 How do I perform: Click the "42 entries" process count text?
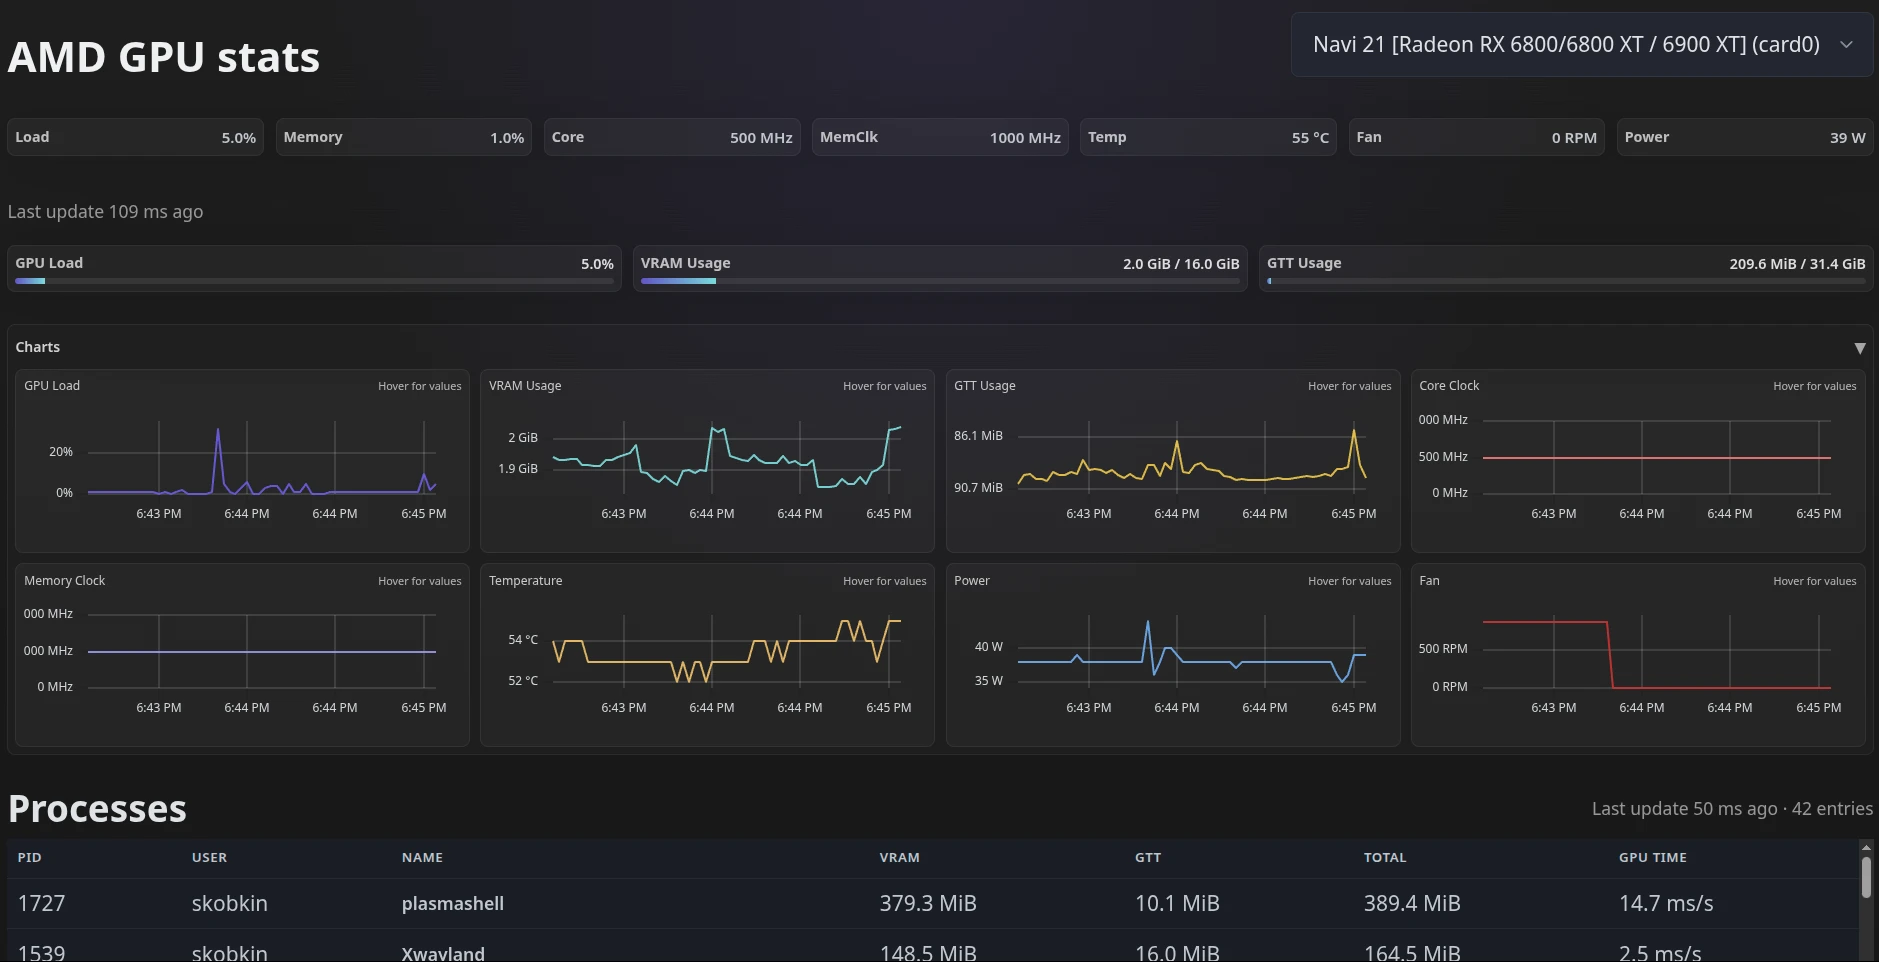click(x=1832, y=808)
